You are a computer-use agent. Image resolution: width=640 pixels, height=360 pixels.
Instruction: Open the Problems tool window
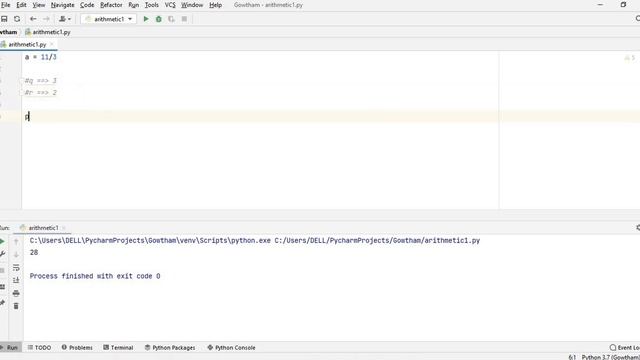(77, 347)
